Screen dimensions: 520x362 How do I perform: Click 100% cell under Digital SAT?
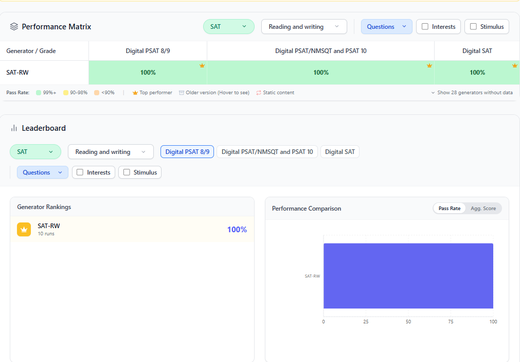coord(477,72)
